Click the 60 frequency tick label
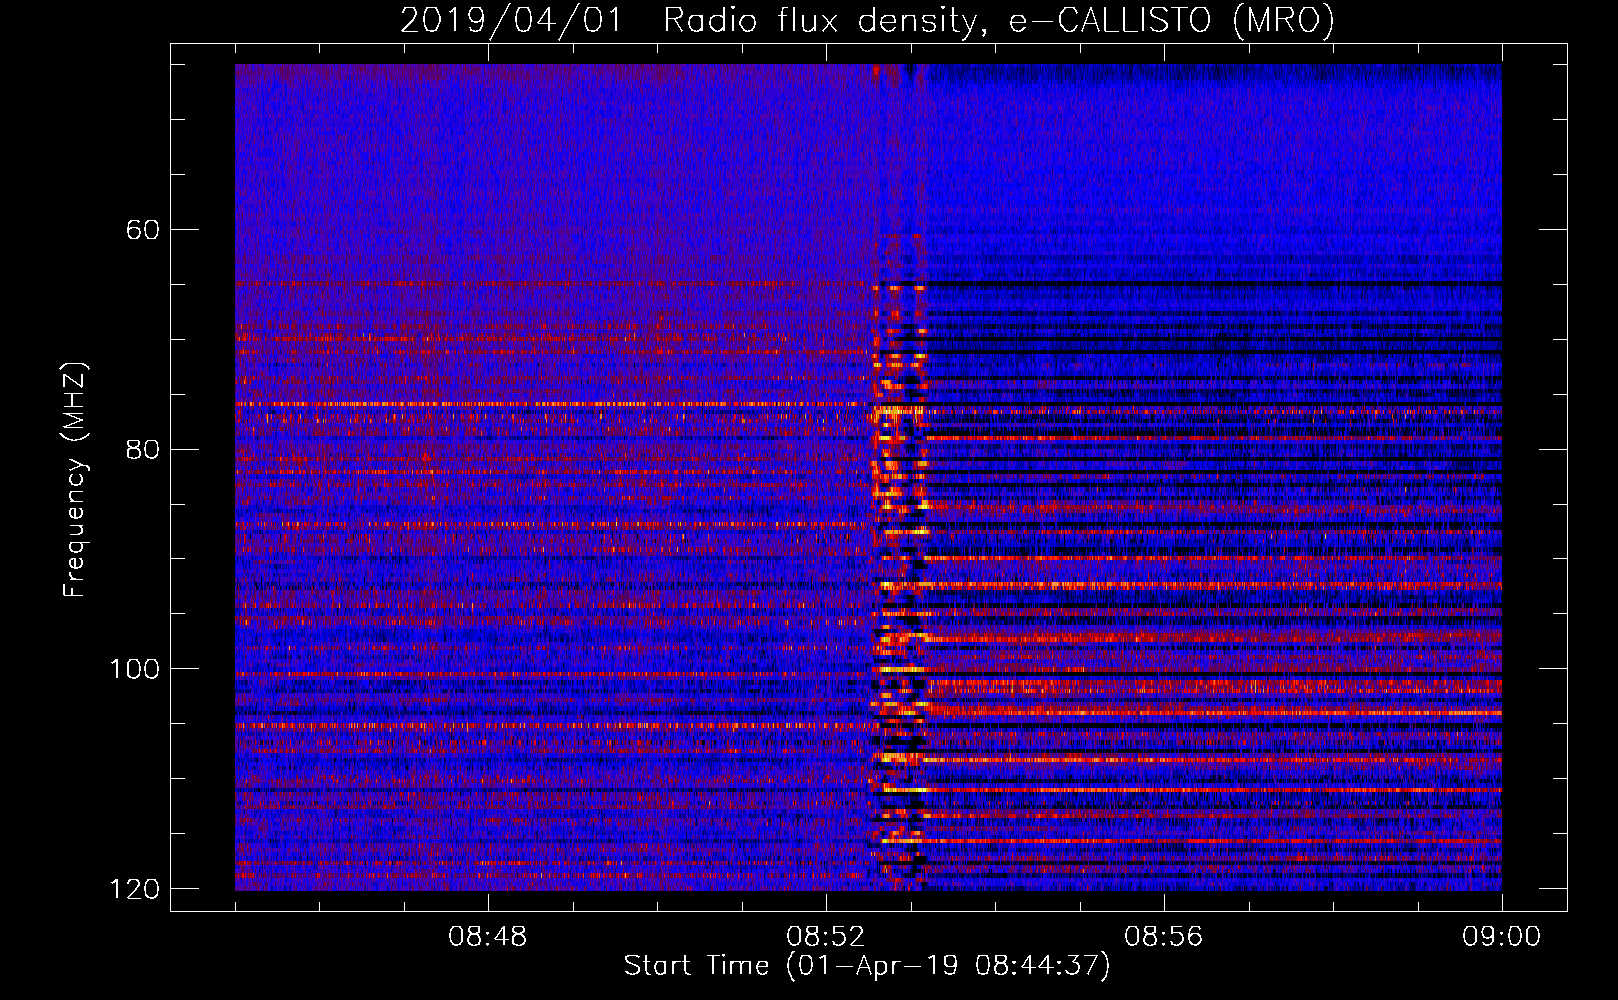Image resolution: width=1618 pixels, height=1000 pixels. pyautogui.click(x=143, y=230)
